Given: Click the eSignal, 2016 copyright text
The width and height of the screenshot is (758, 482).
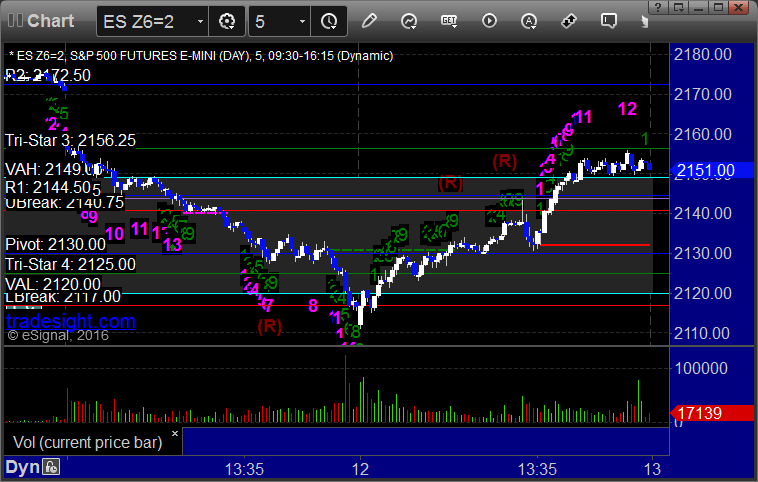Looking at the screenshot, I should [58, 336].
